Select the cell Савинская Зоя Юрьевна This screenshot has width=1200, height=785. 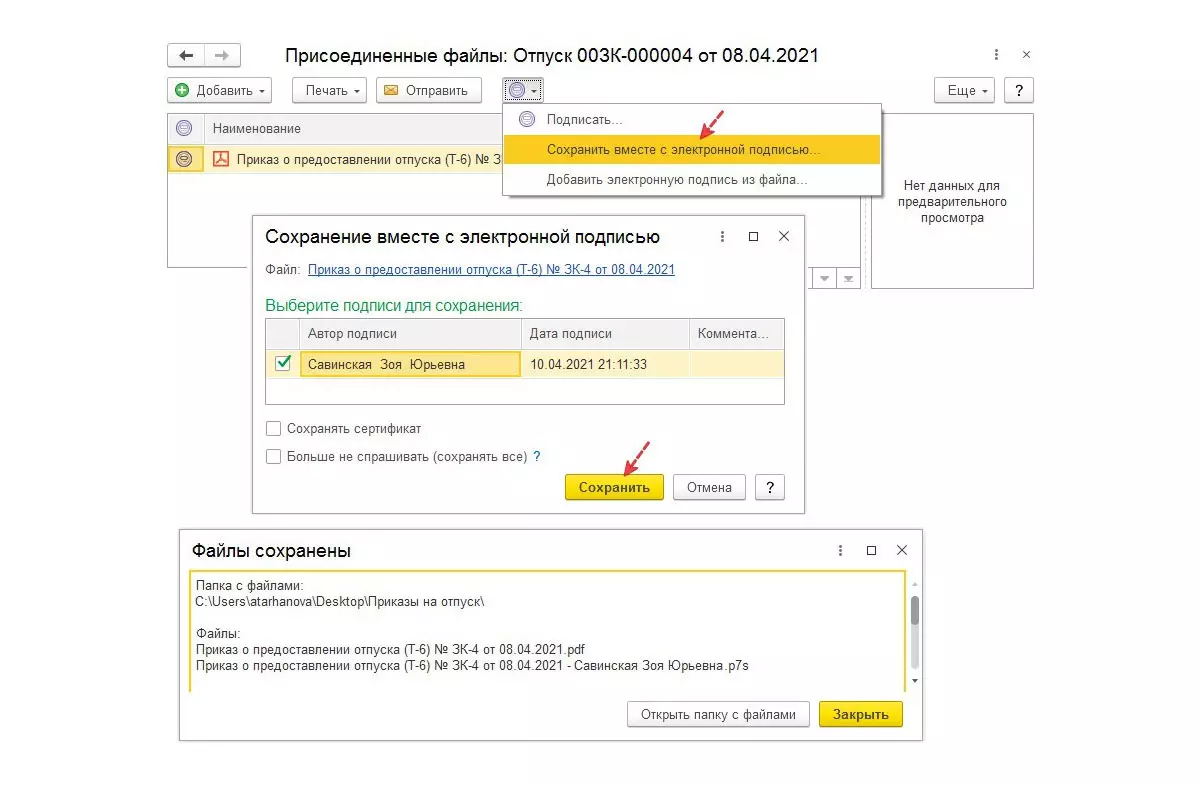point(410,364)
